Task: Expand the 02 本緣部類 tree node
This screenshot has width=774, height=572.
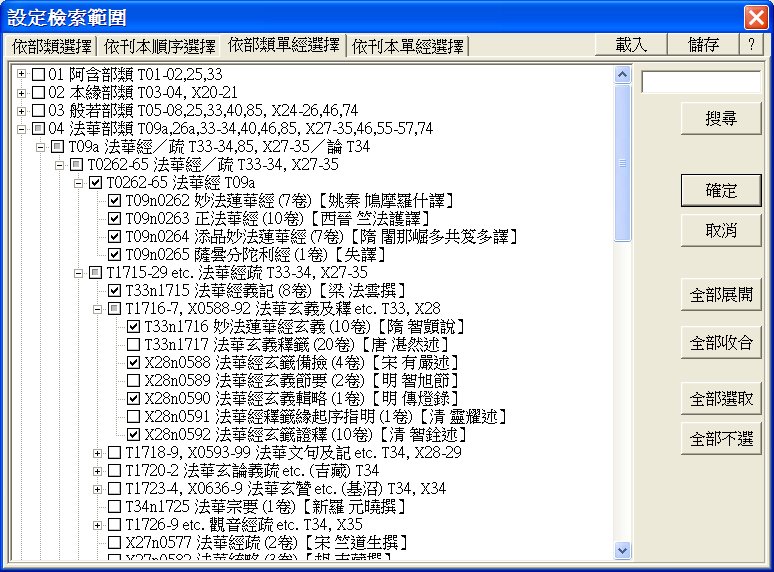Action: click(x=22, y=93)
